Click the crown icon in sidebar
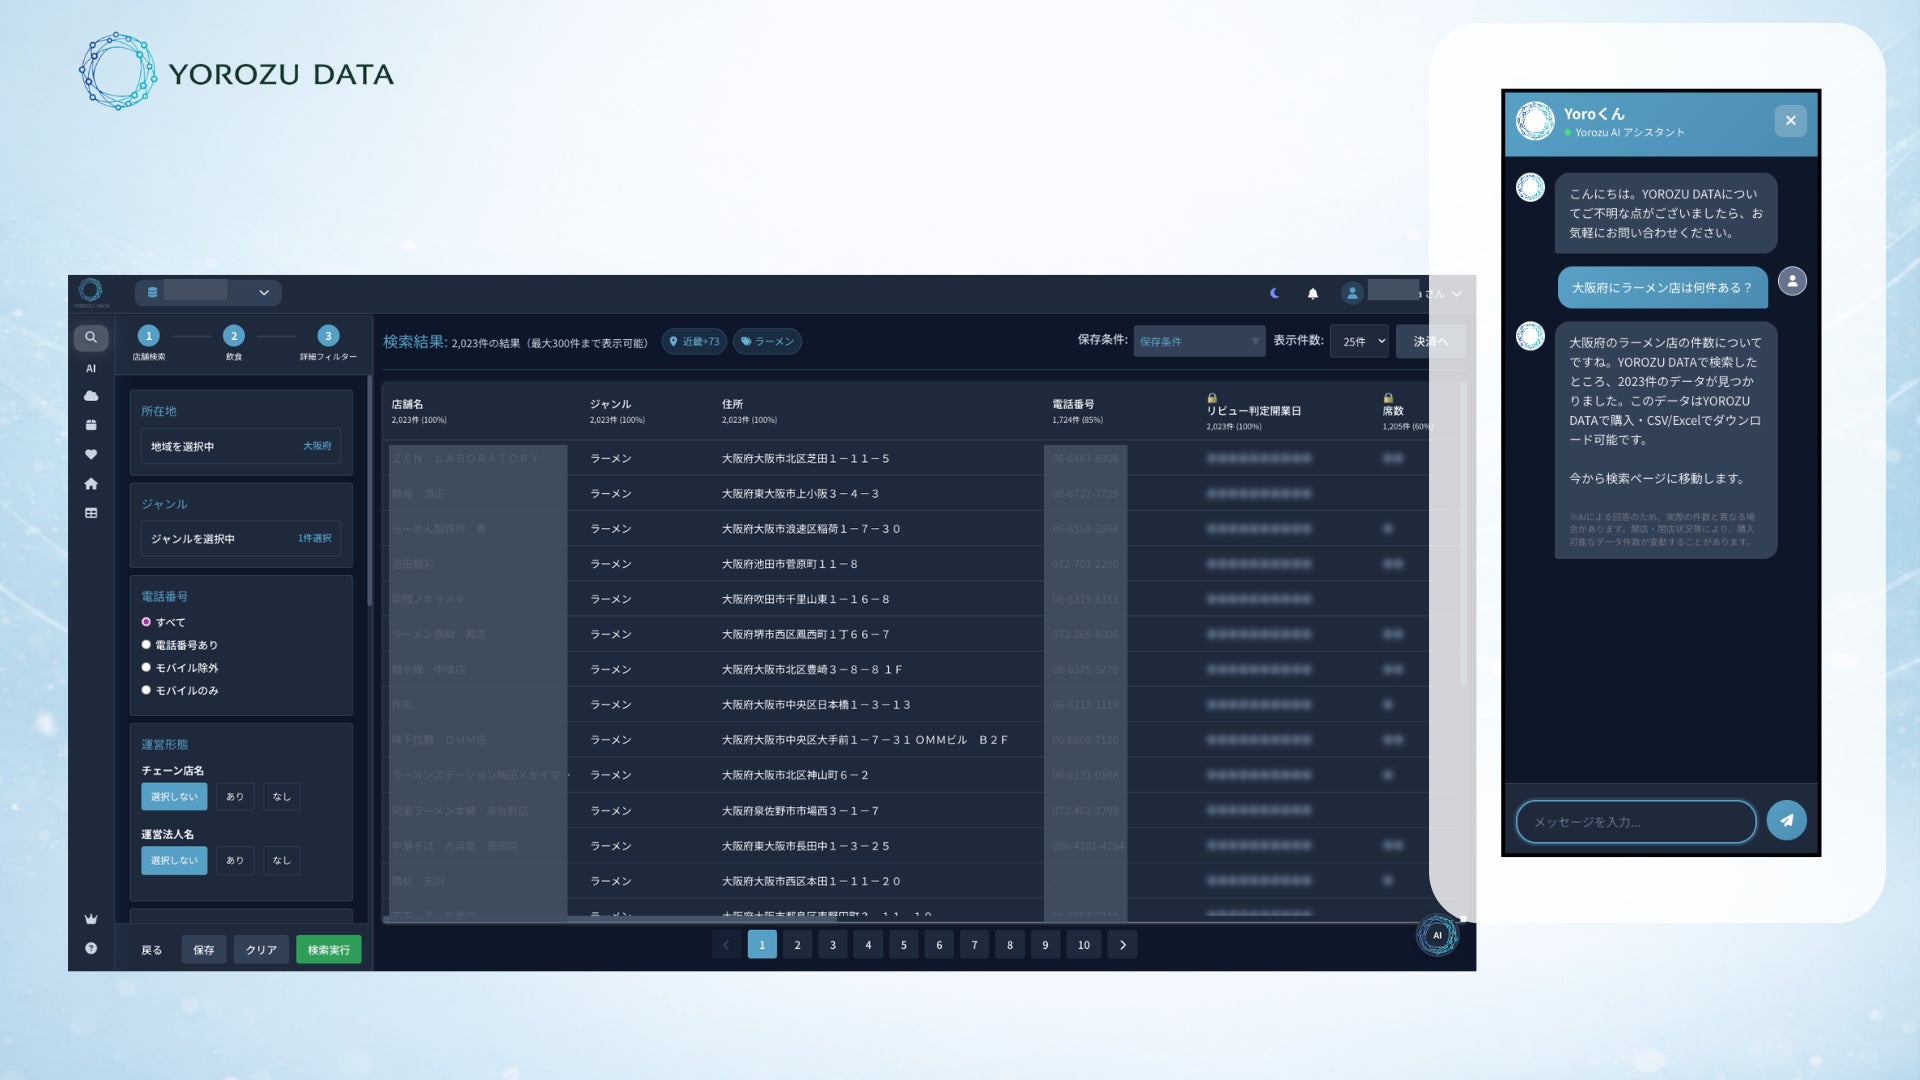The image size is (1920, 1080). [91, 919]
